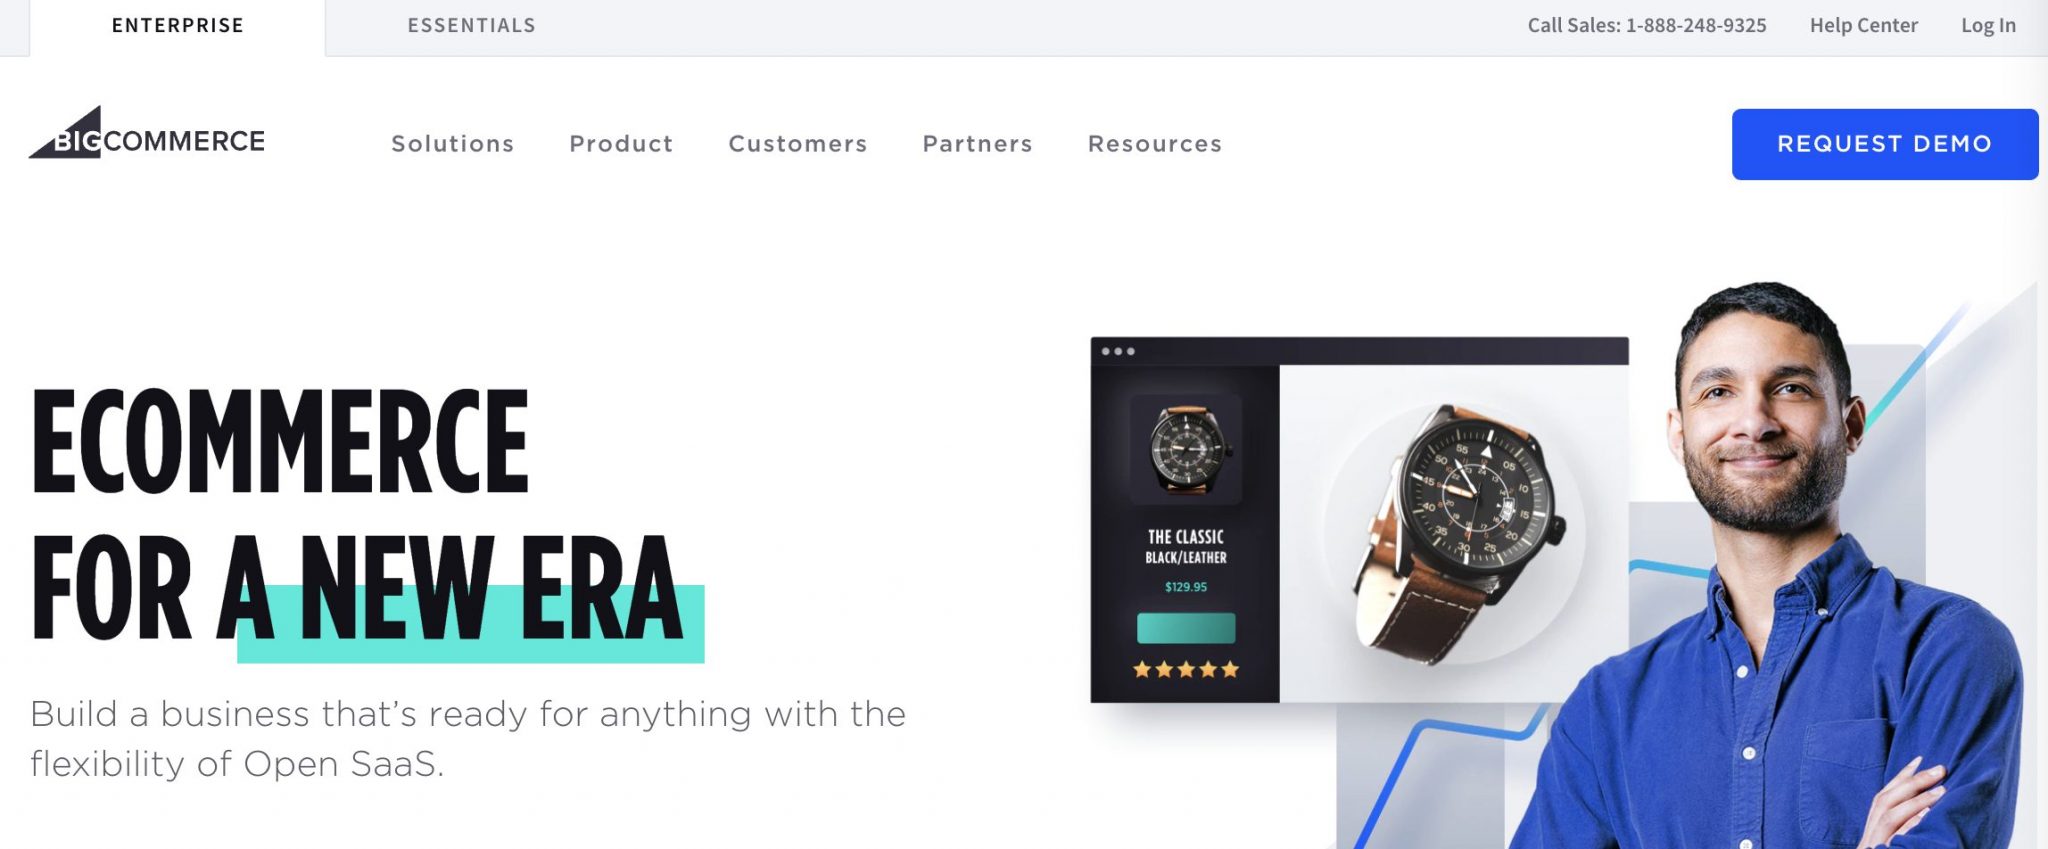
Task: Click the Request Demo button
Action: [1885, 144]
